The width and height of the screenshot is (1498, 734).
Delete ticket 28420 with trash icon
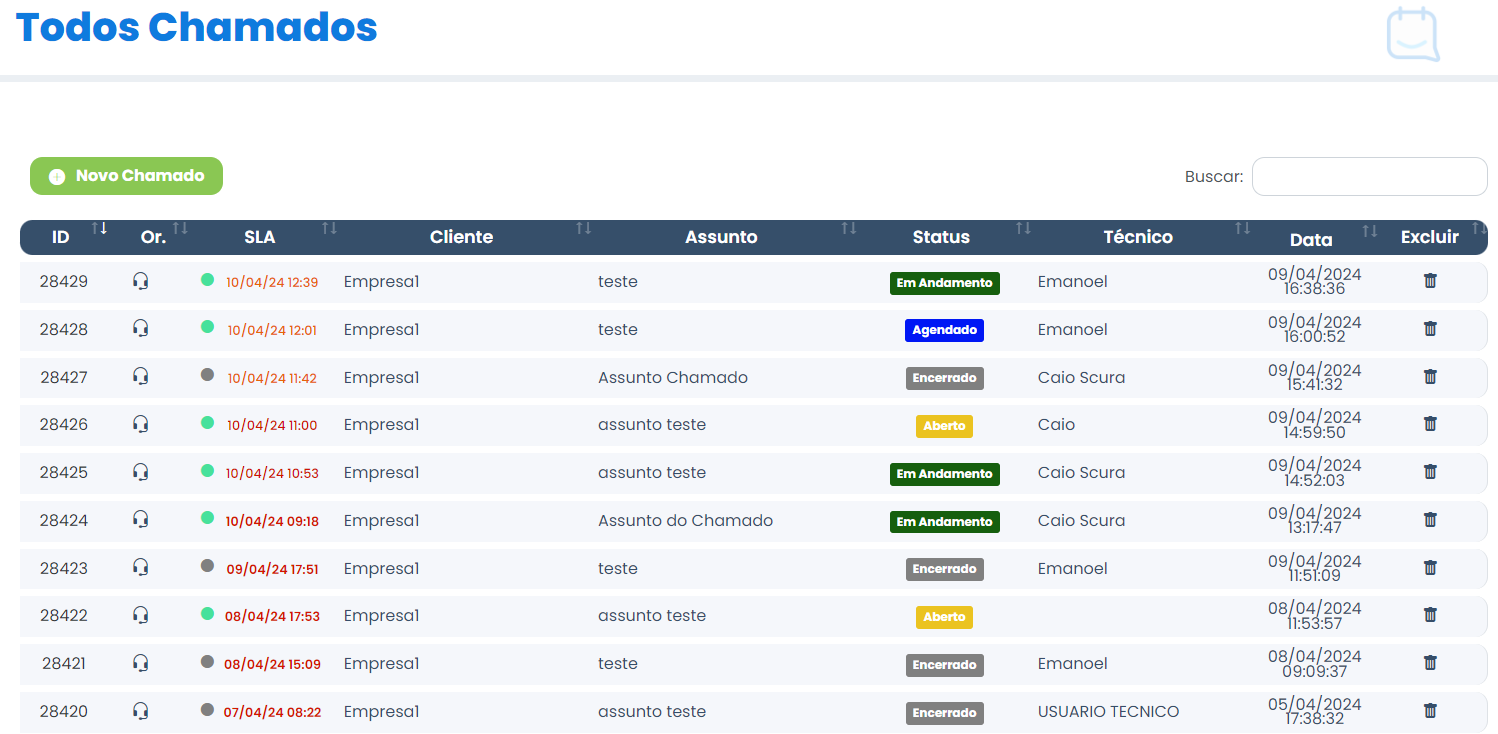point(1430,711)
